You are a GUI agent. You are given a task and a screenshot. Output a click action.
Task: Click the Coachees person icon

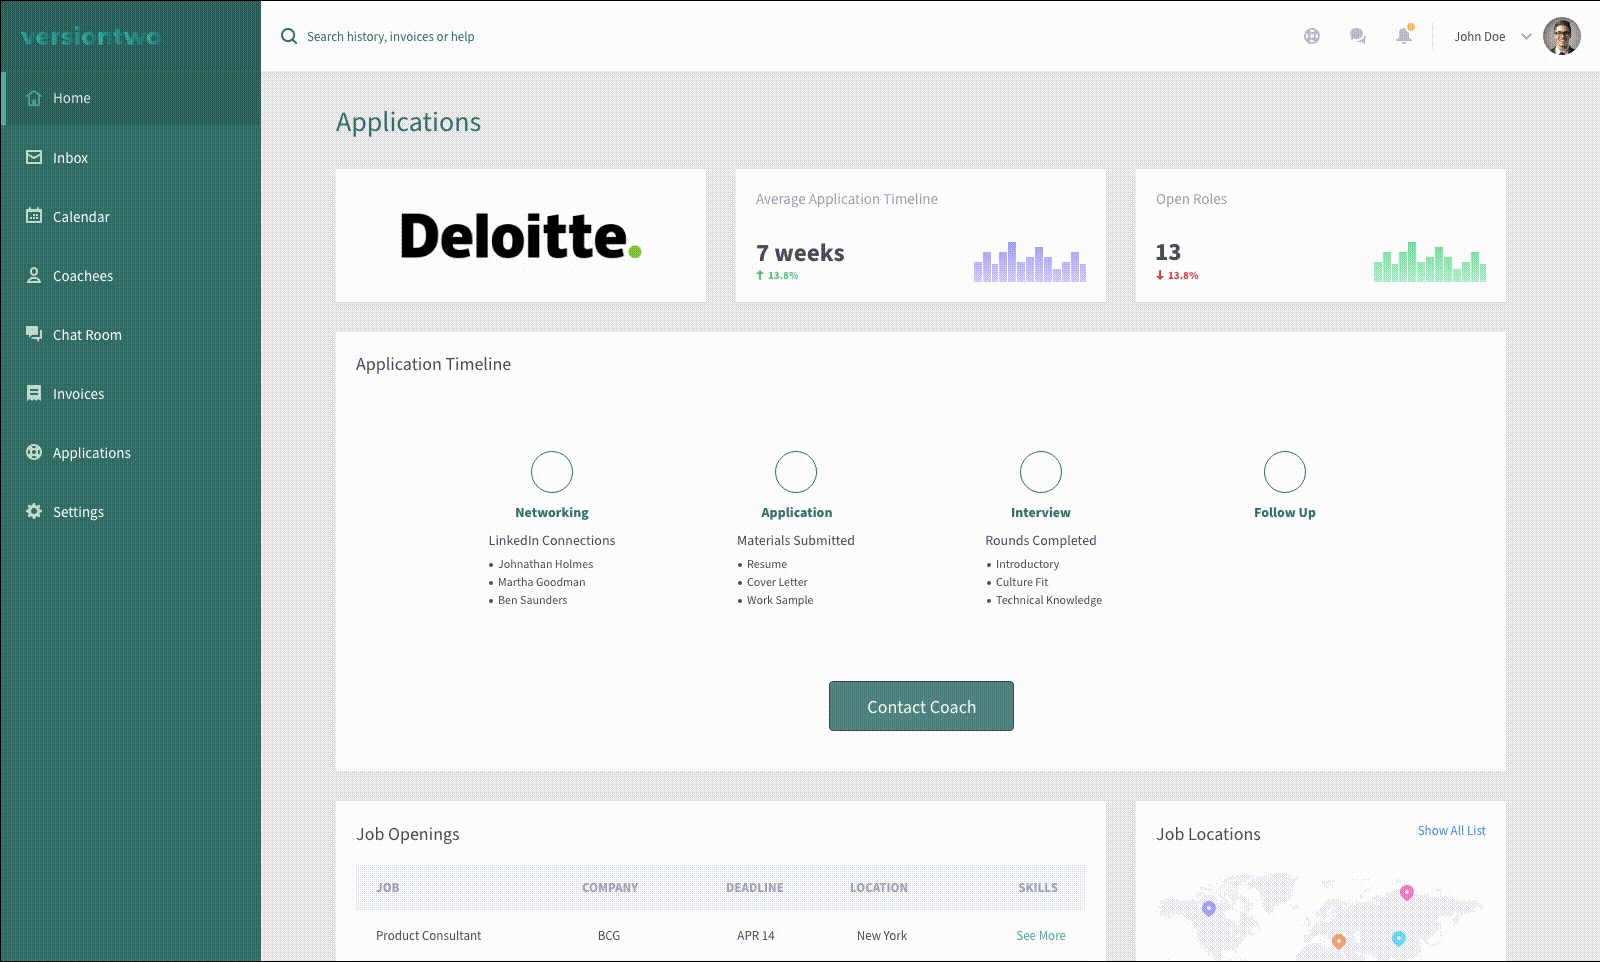click(x=34, y=275)
